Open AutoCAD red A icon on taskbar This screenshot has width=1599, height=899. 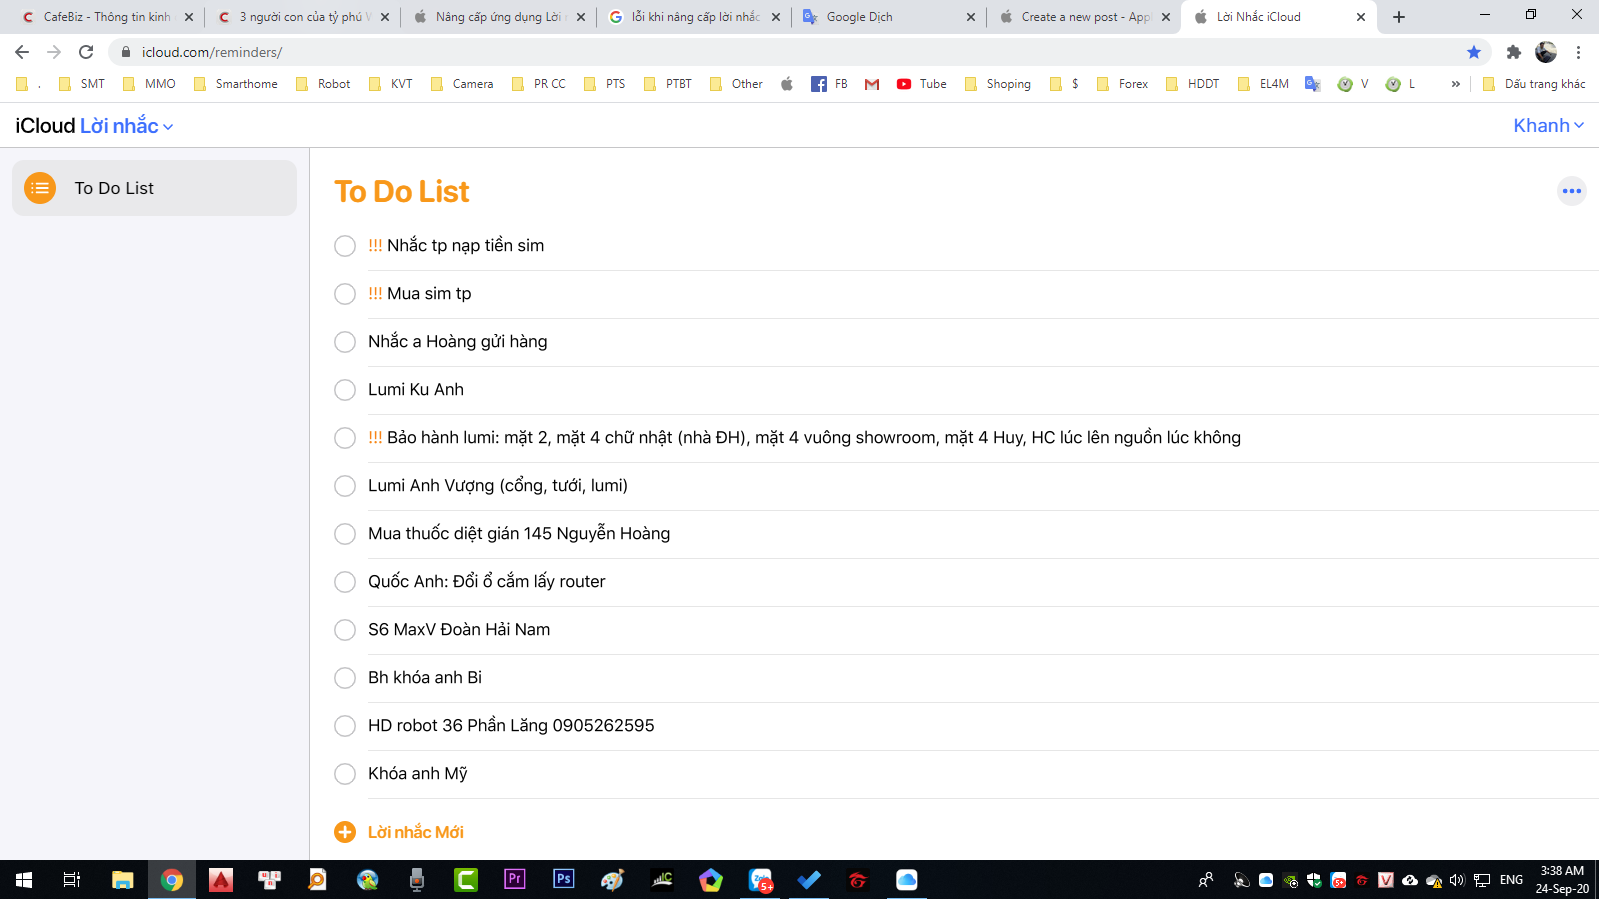(221, 879)
